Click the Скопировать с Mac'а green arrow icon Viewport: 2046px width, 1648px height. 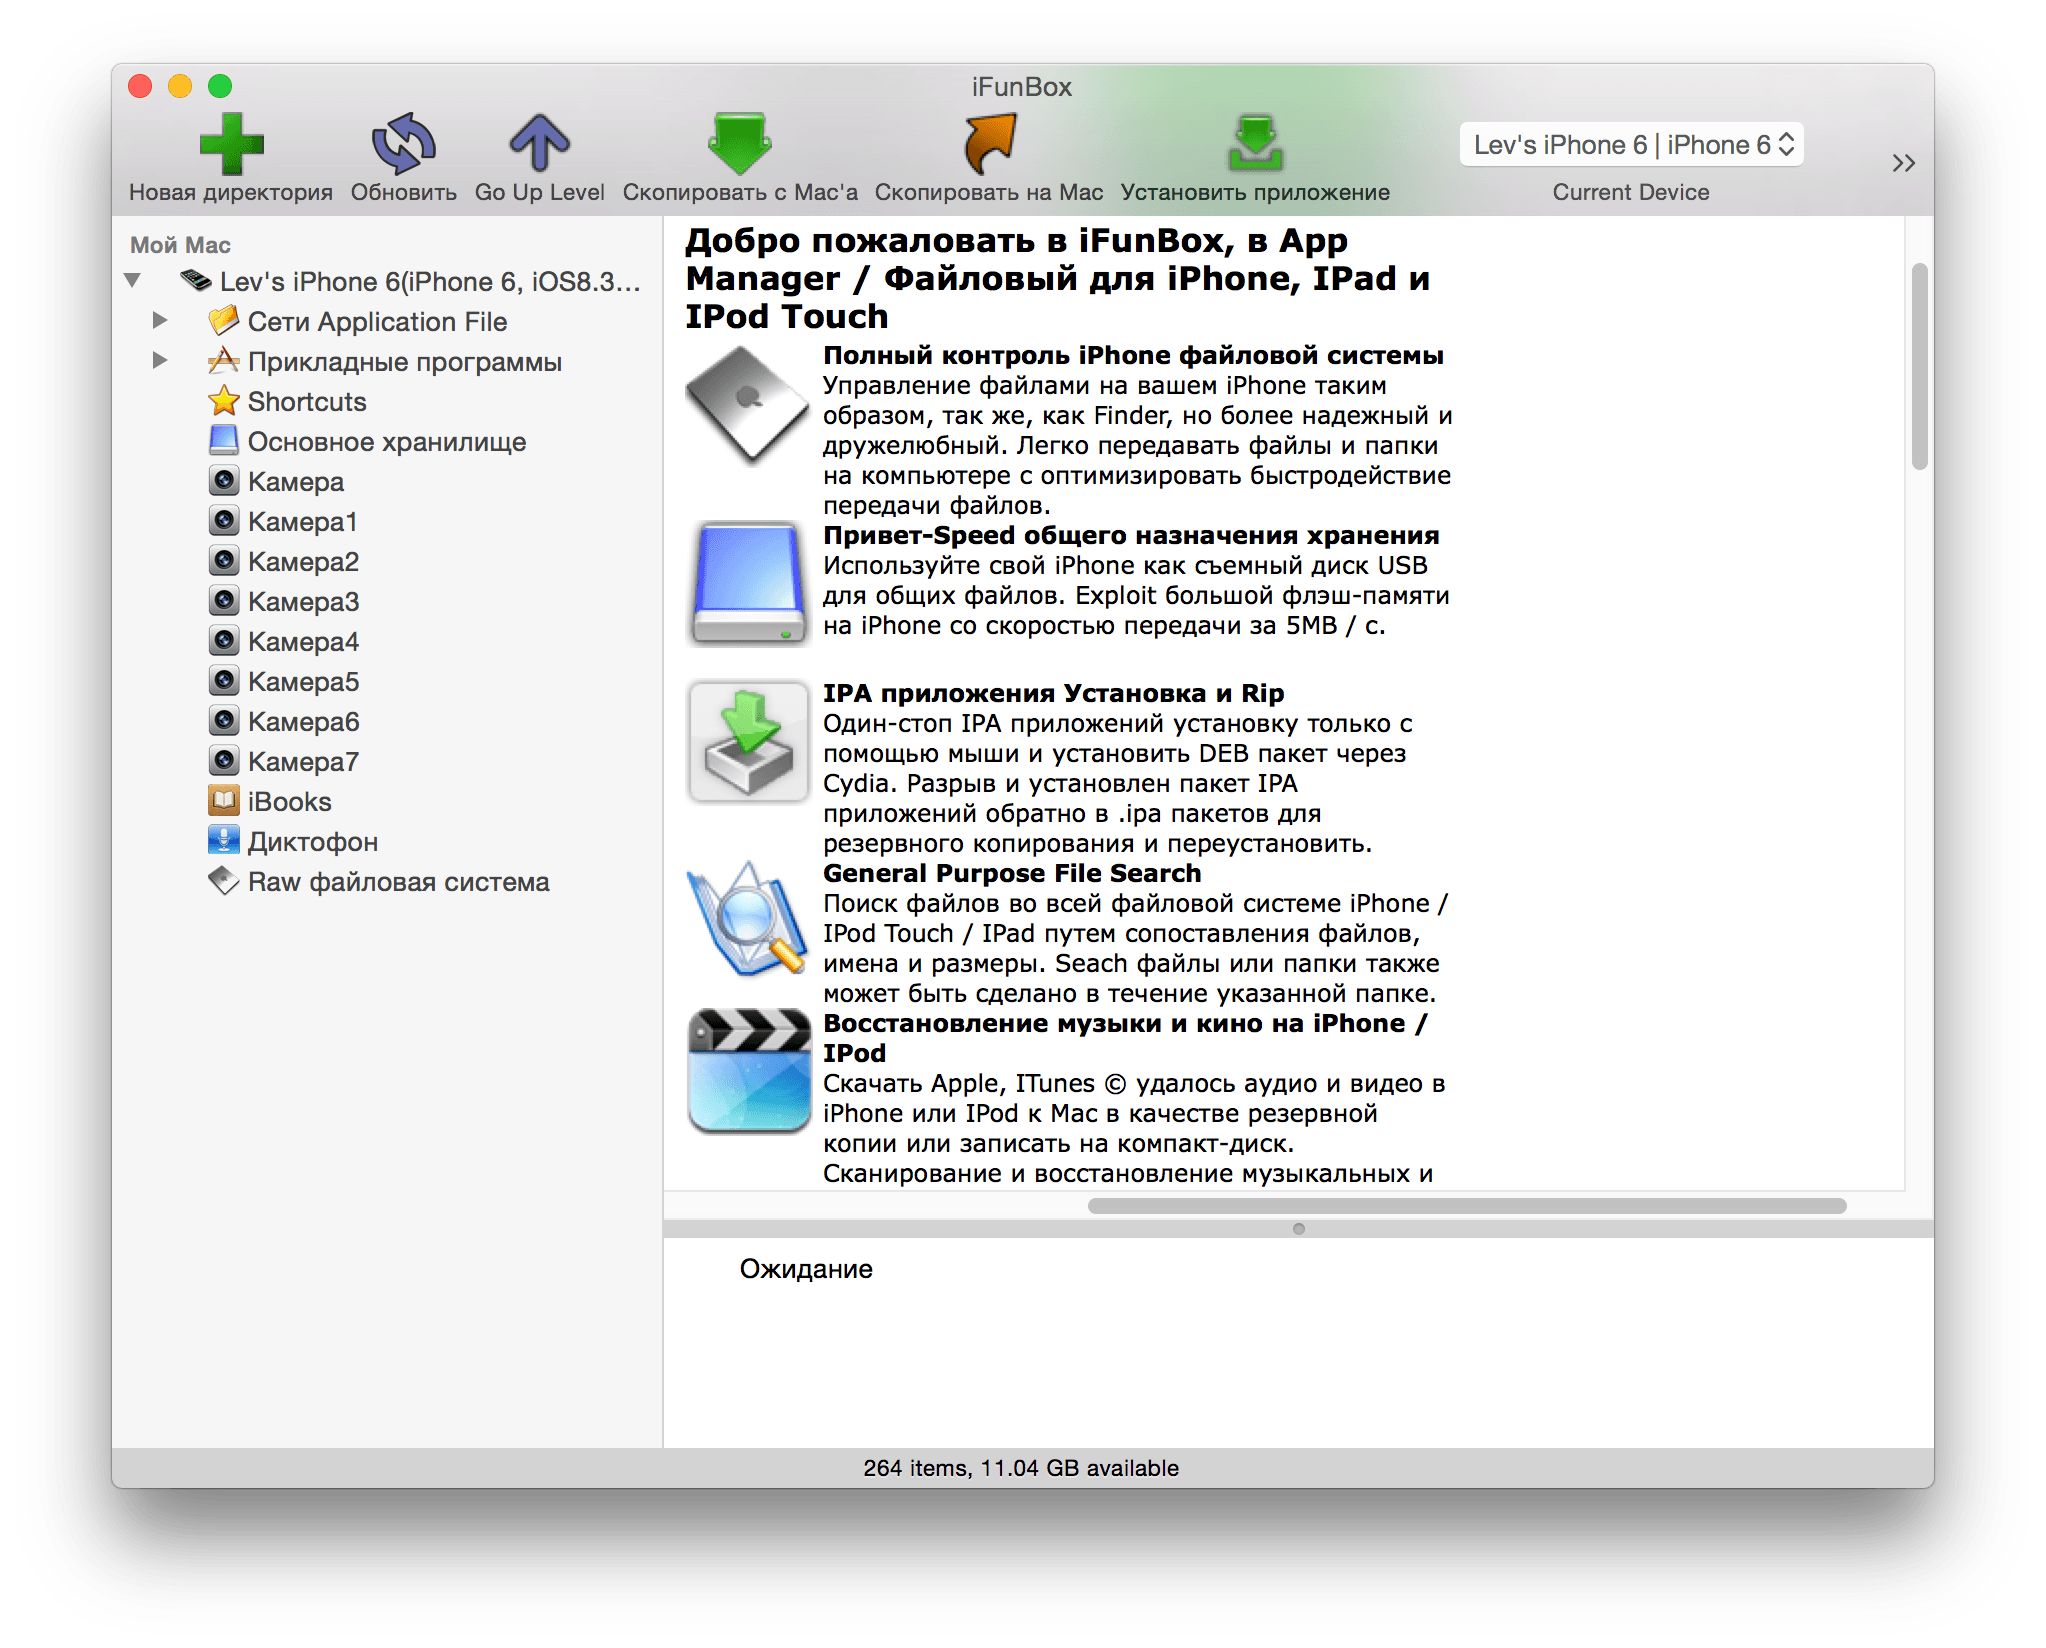point(739,143)
